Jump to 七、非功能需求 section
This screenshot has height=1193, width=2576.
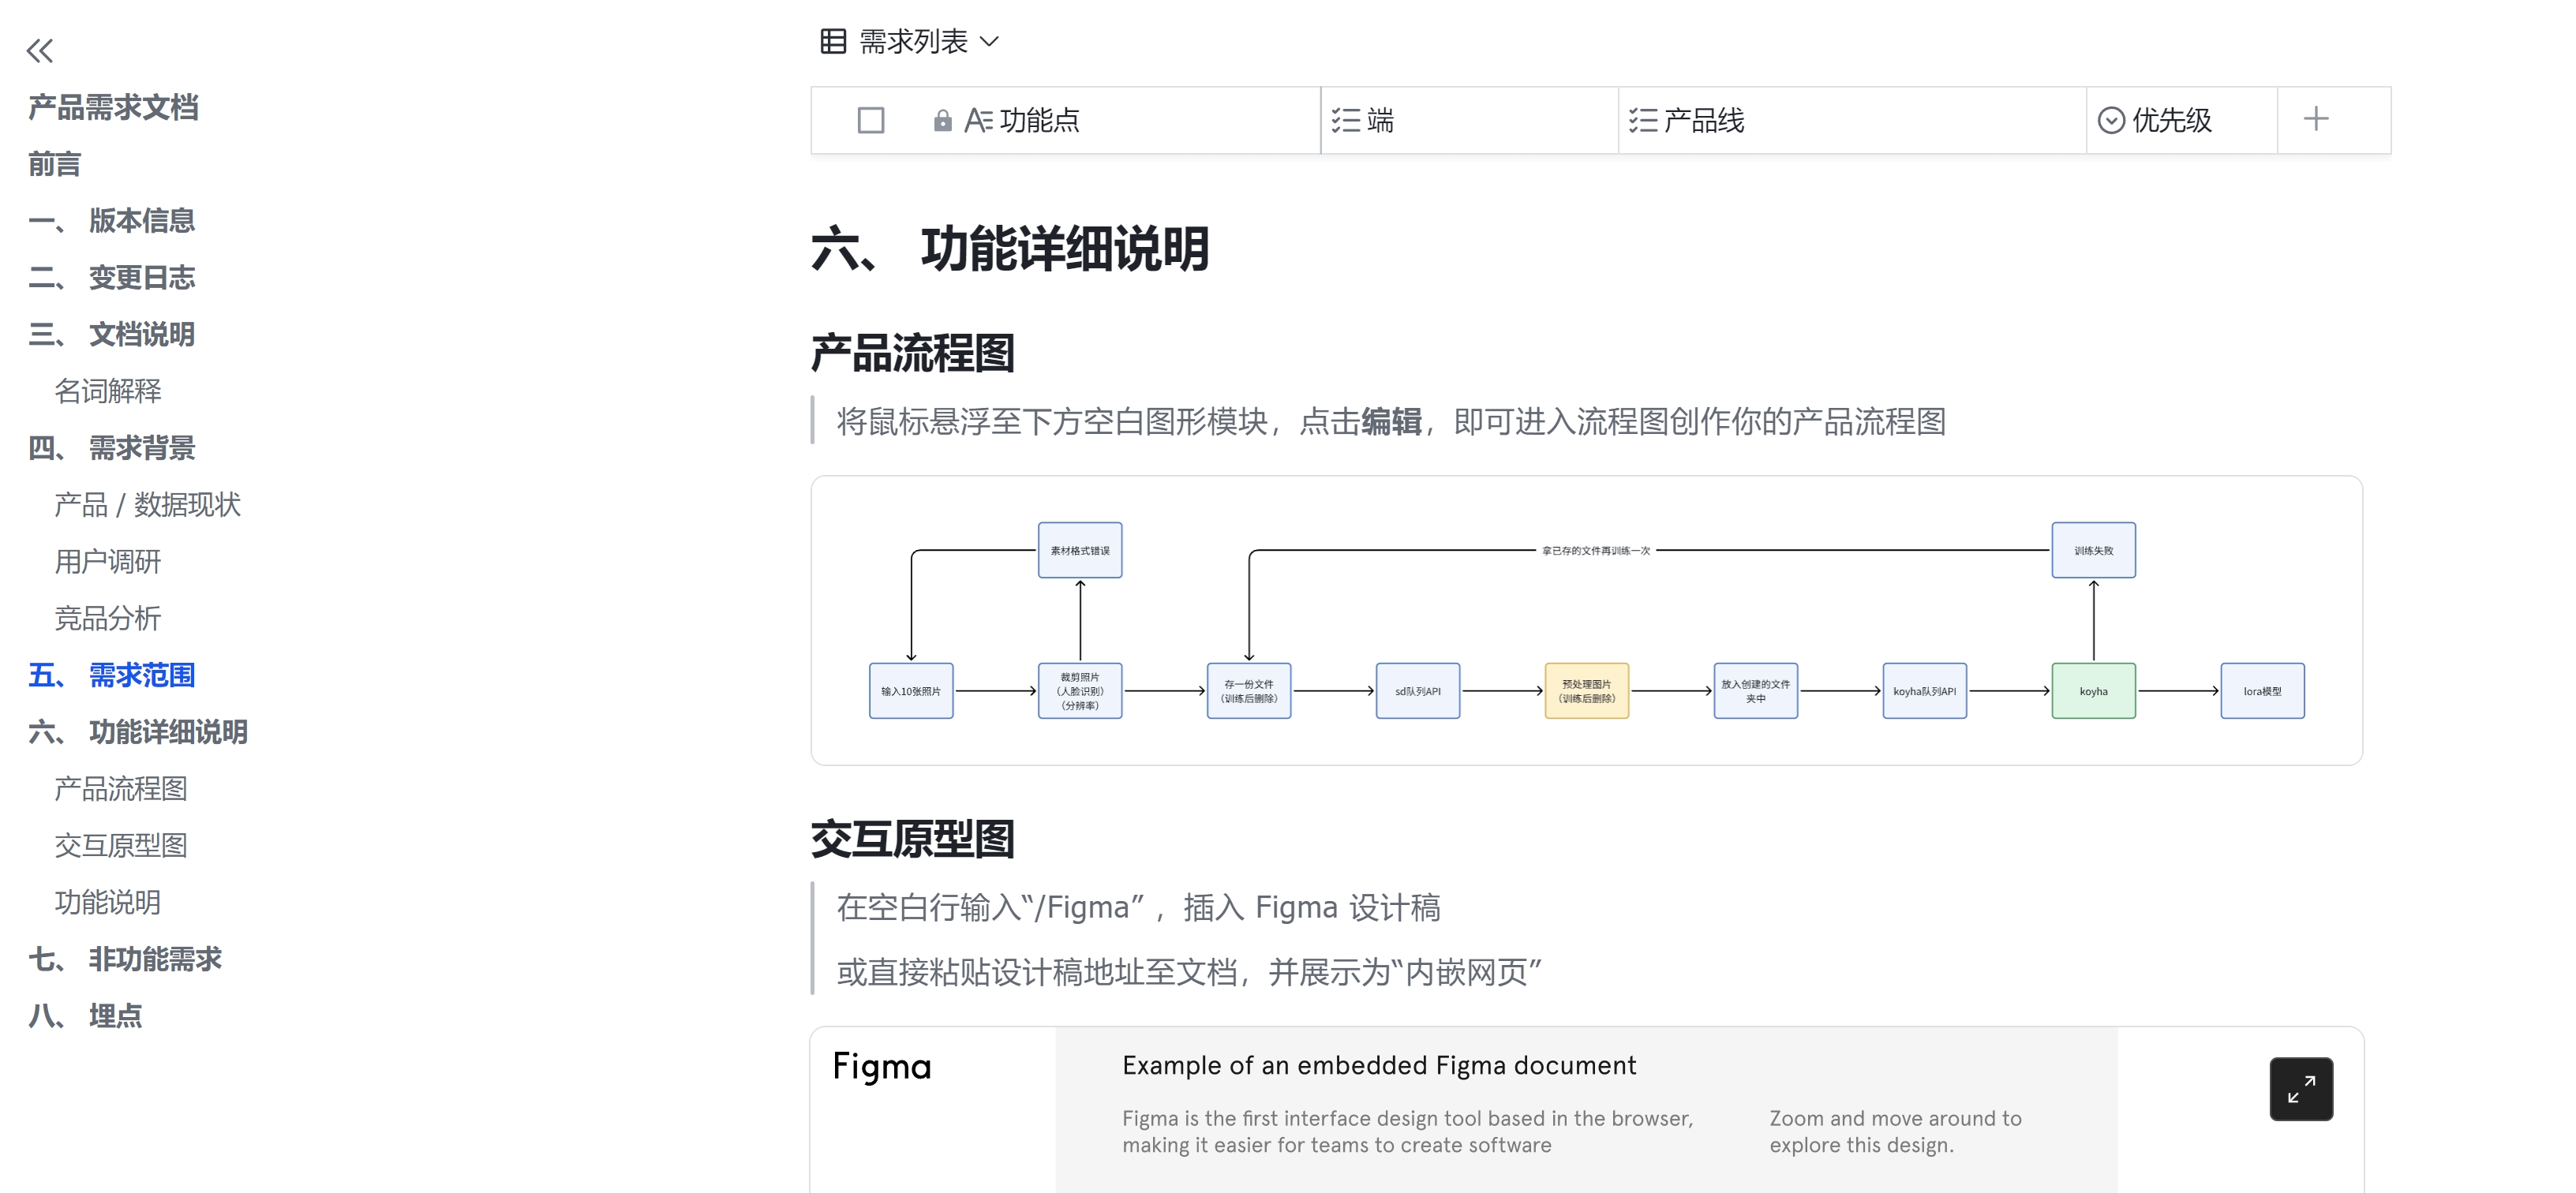125,959
